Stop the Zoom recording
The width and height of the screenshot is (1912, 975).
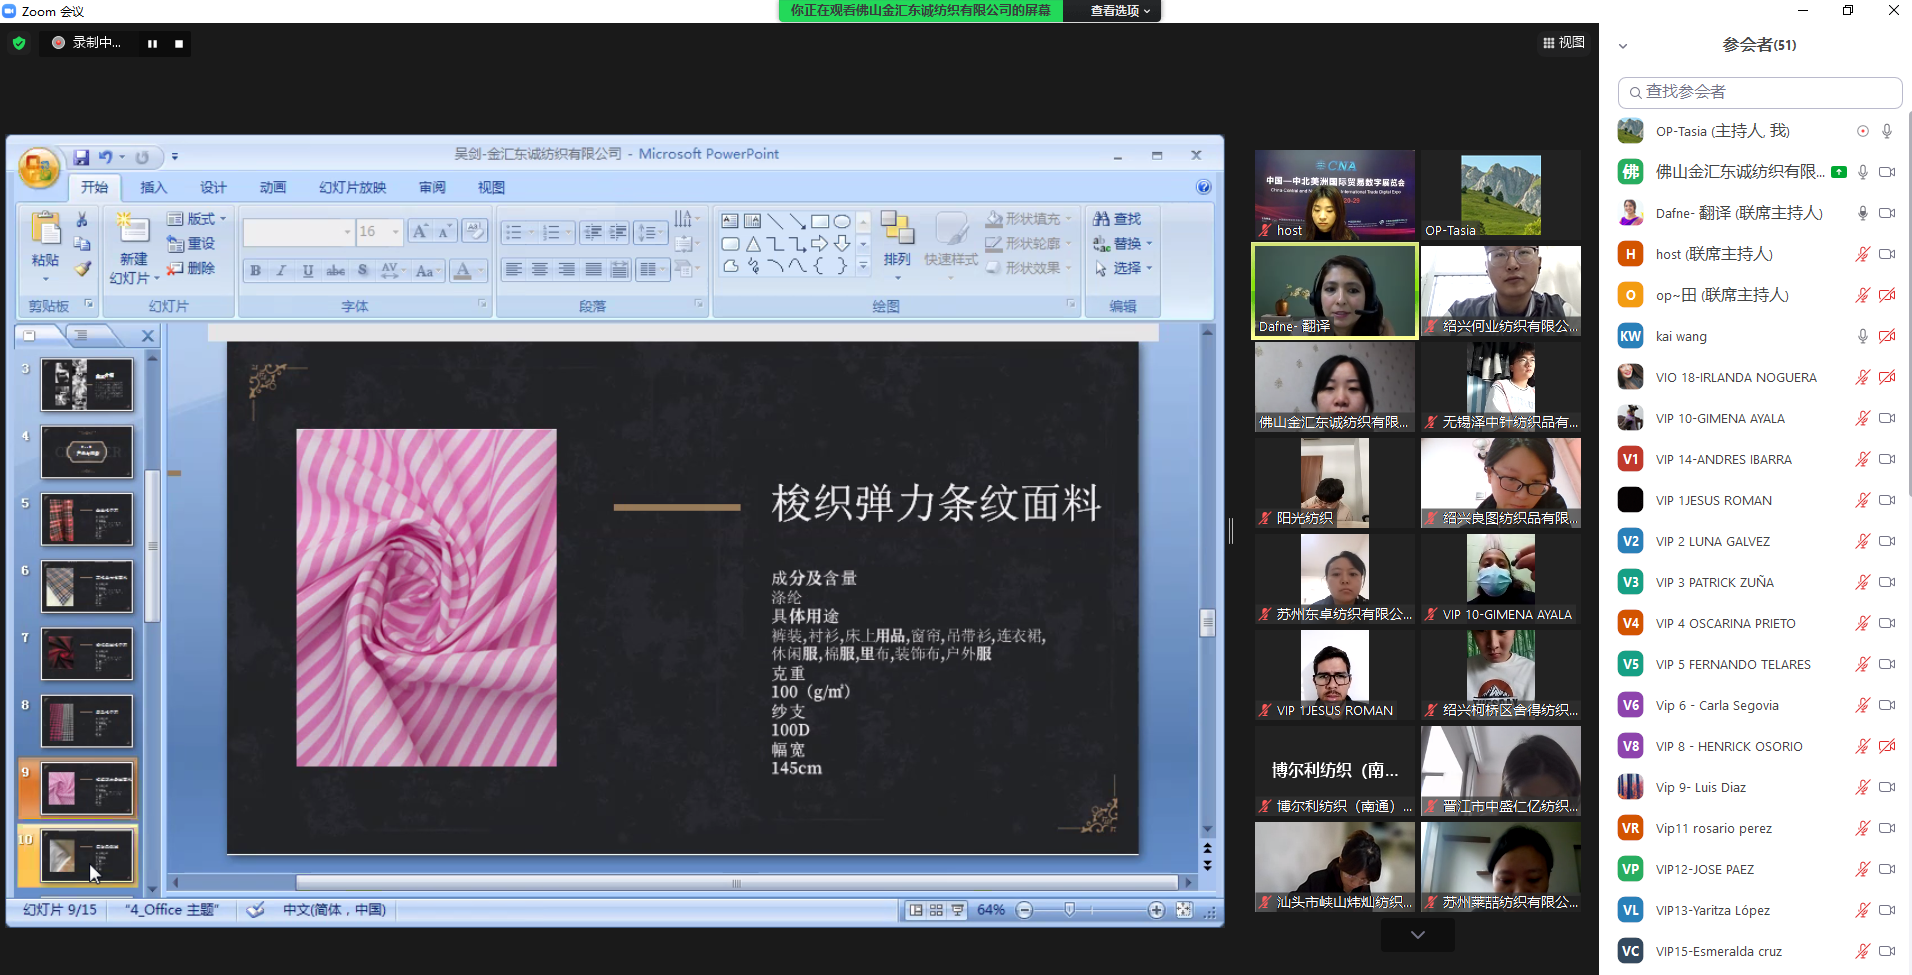(179, 43)
